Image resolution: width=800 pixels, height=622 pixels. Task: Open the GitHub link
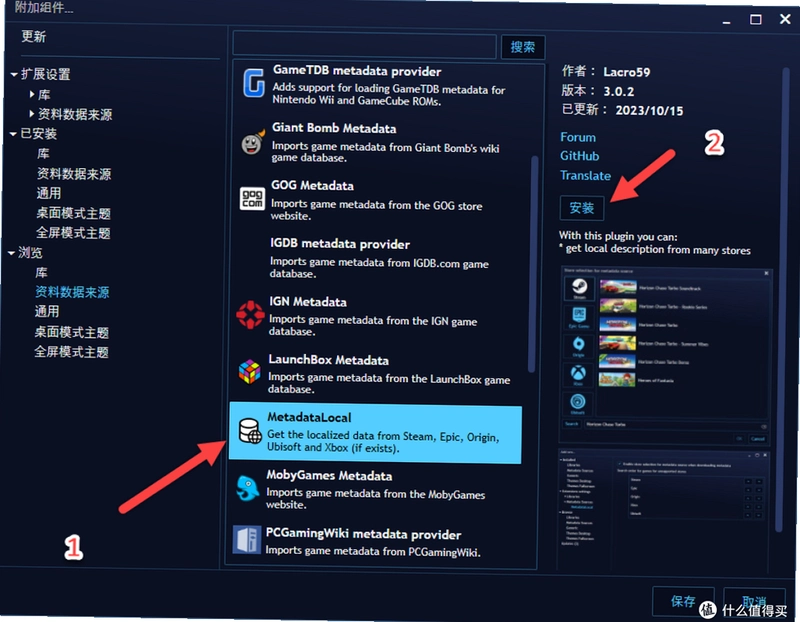(x=580, y=156)
